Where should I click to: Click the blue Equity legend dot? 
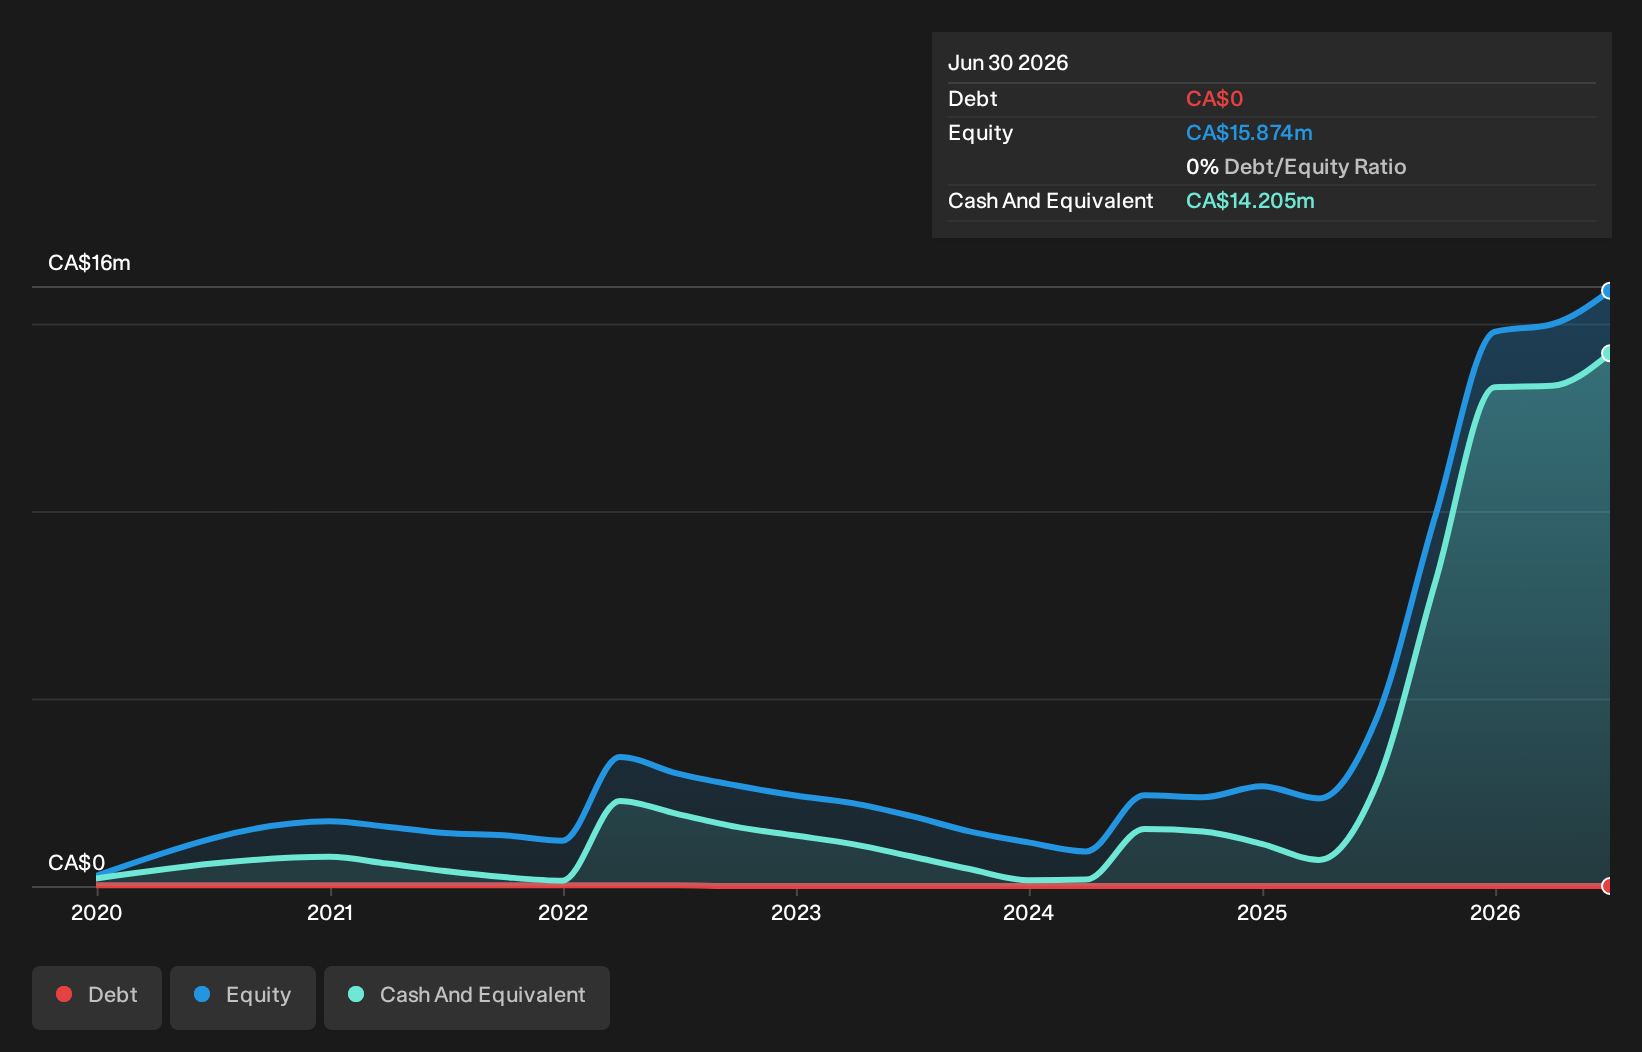[202, 994]
